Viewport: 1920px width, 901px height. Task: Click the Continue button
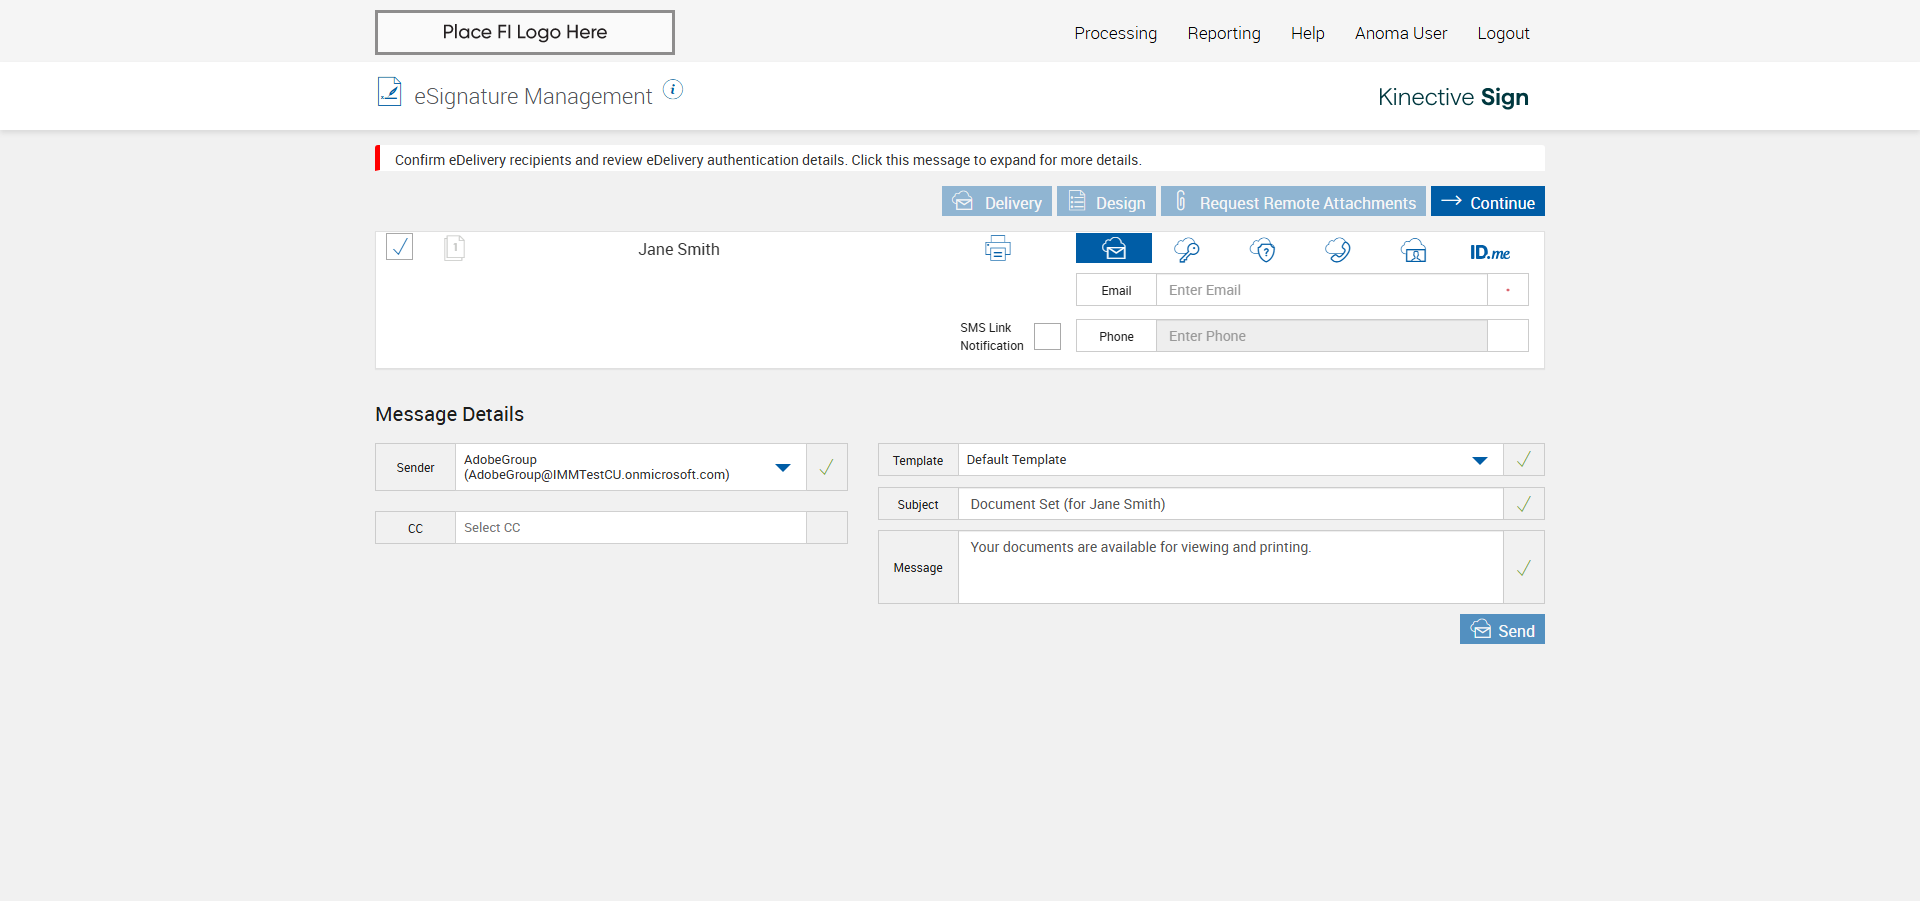point(1487,202)
